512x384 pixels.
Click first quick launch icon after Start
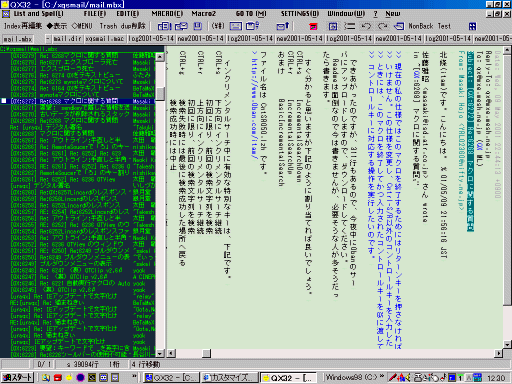coord(46,378)
